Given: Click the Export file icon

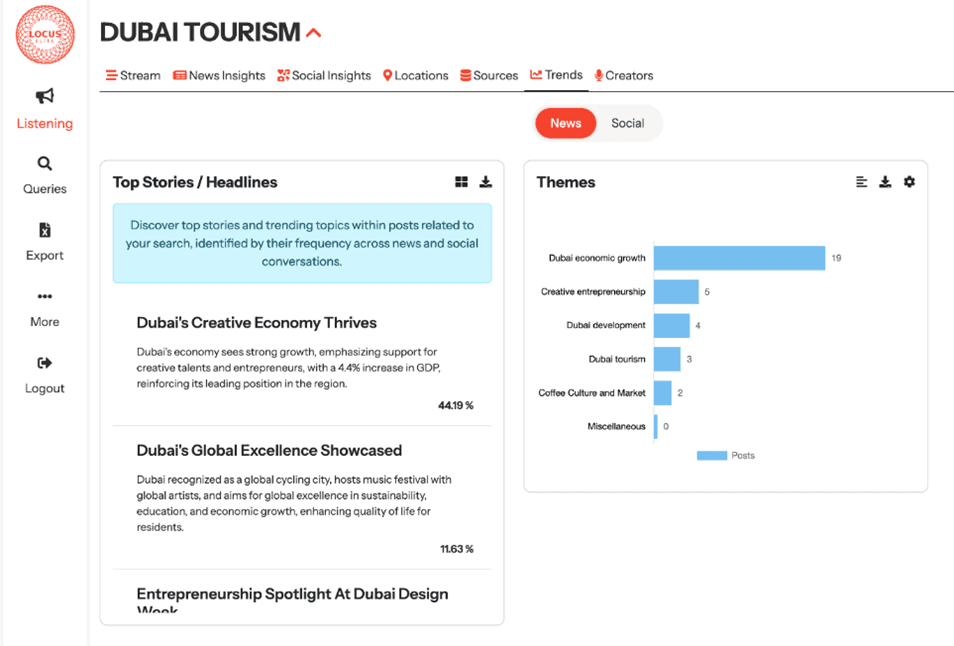Looking at the screenshot, I should [x=44, y=231].
